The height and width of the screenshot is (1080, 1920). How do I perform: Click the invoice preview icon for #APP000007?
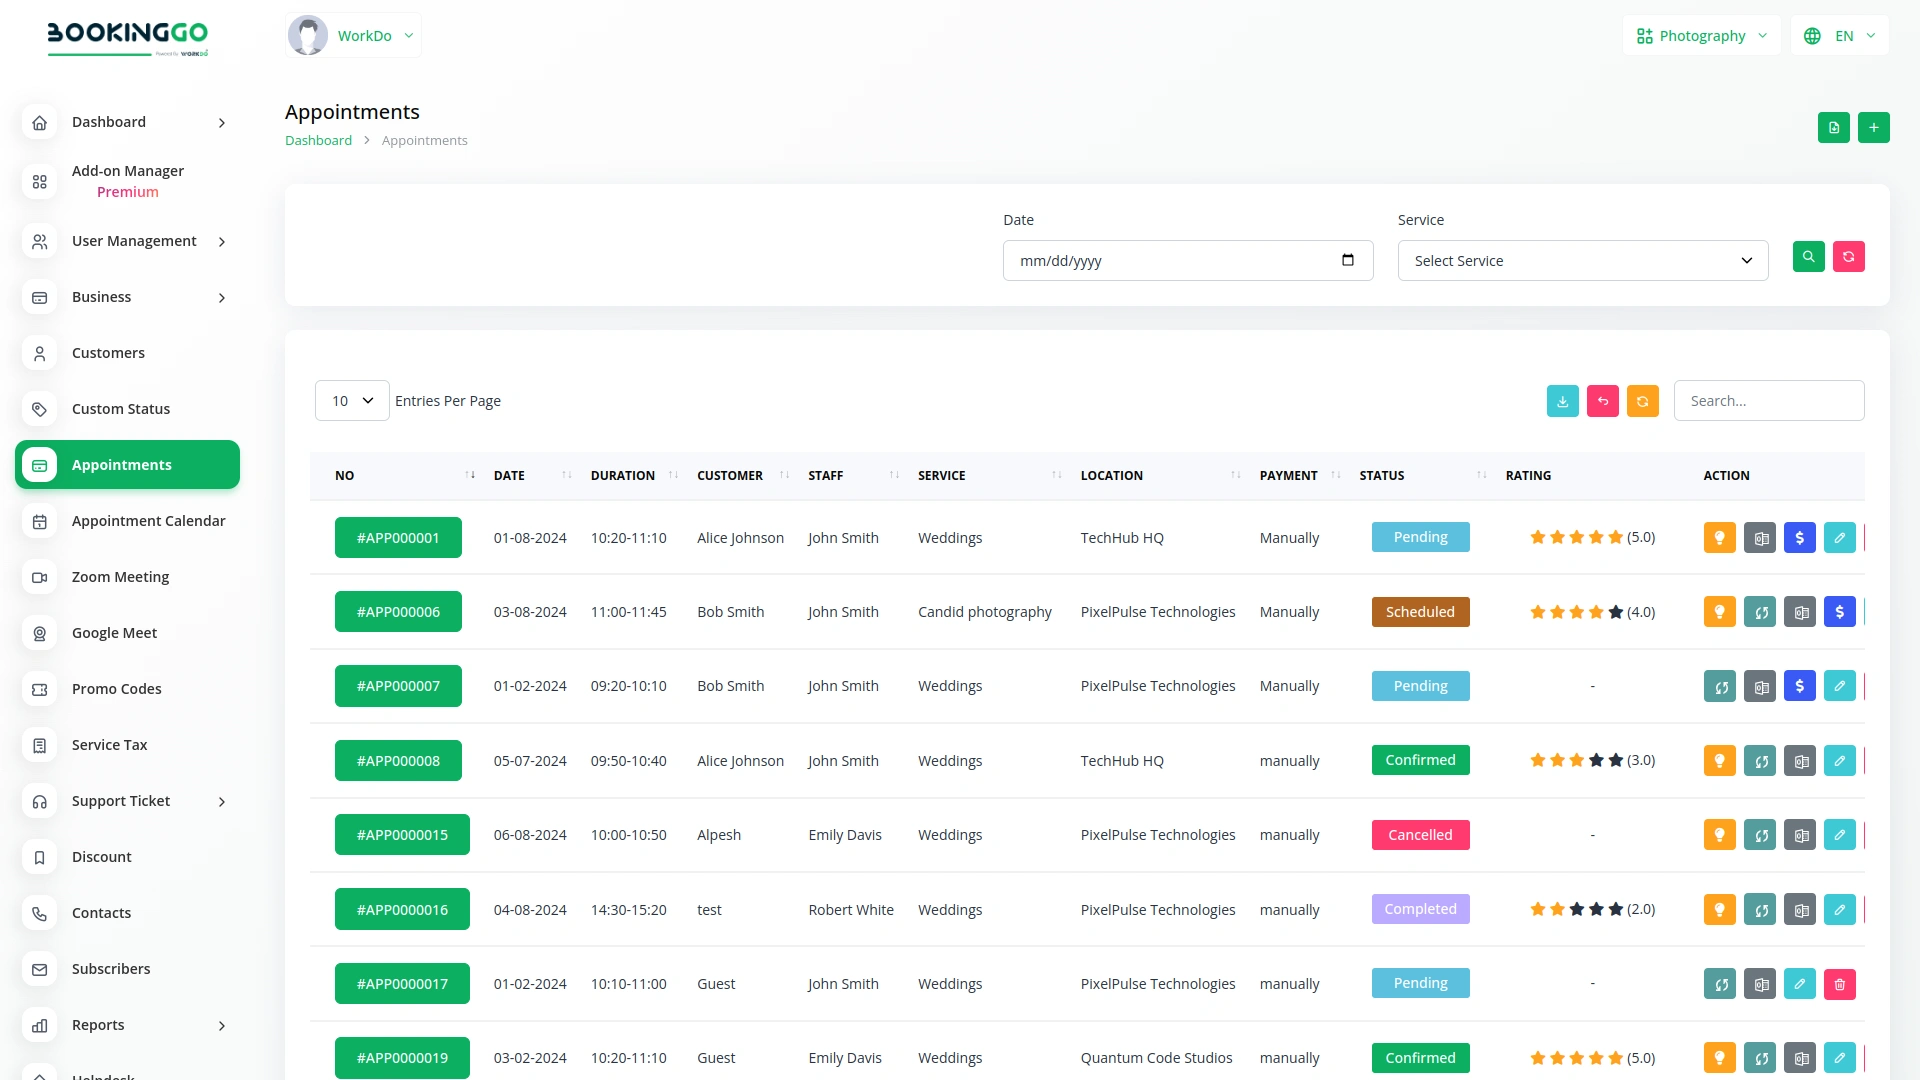tap(1759, 686)
